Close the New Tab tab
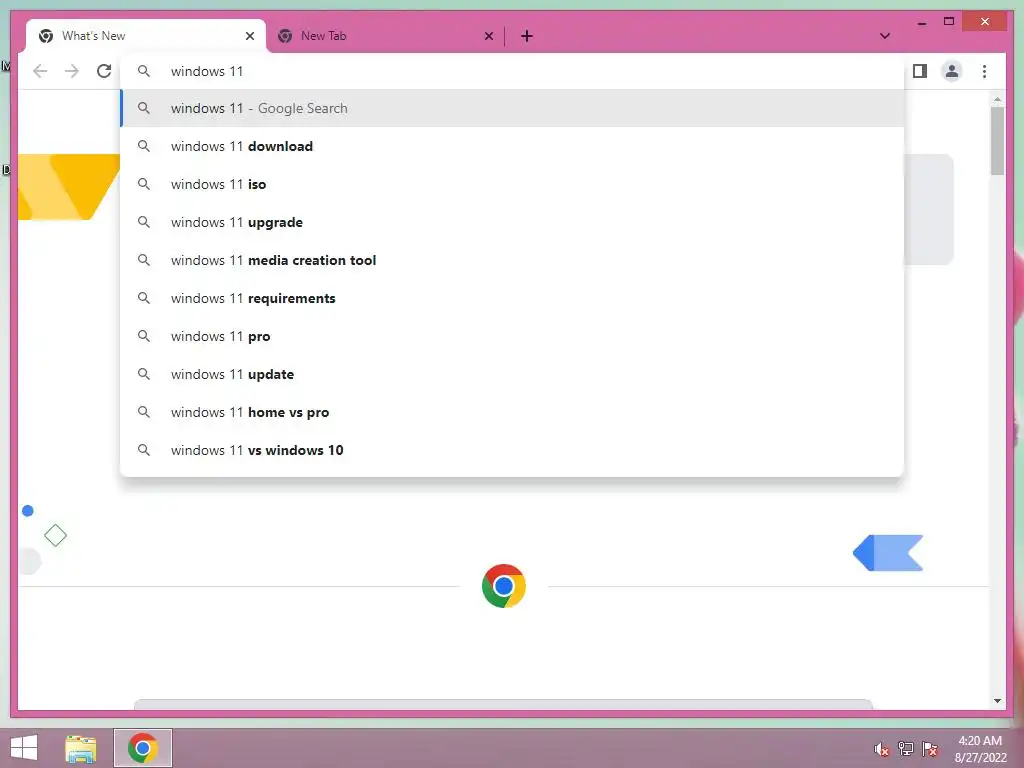This screenshot has width=1024, height=768. click(488, 36)
